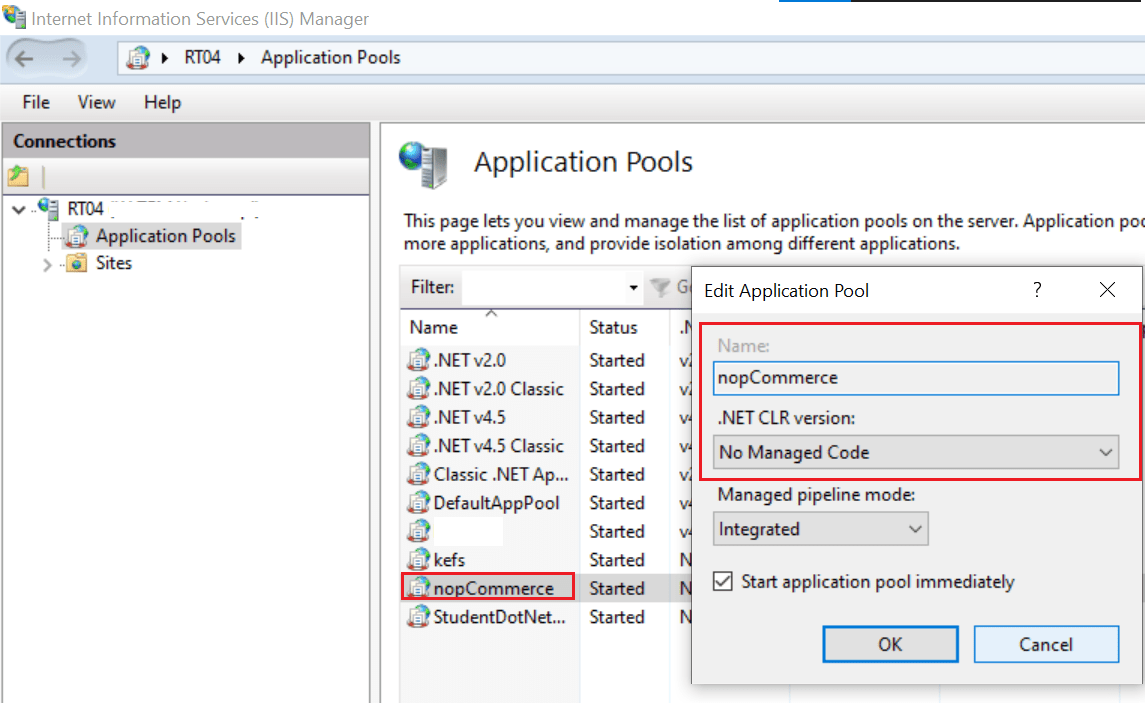The image size is (1145, 703).
Task: Click the .NET v4.5 Classic pool icon
Action: pyautogui.click(x=418, y=445)
